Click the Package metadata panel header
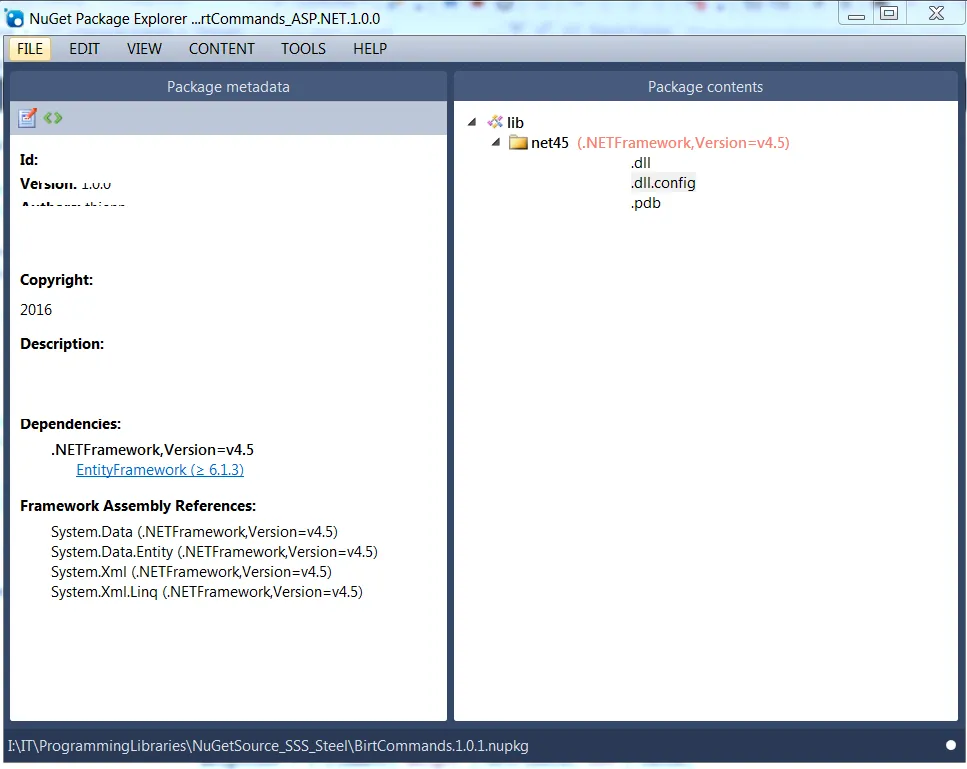 coord(228,87)
